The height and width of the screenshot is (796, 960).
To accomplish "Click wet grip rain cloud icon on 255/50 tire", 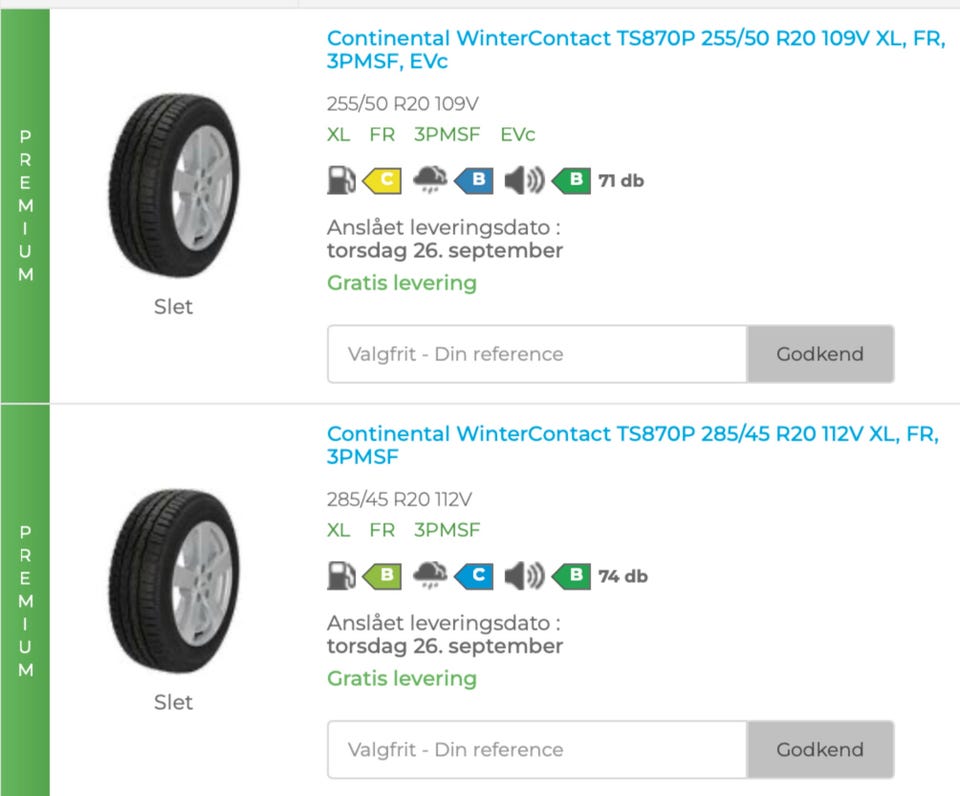I will 431,181.
